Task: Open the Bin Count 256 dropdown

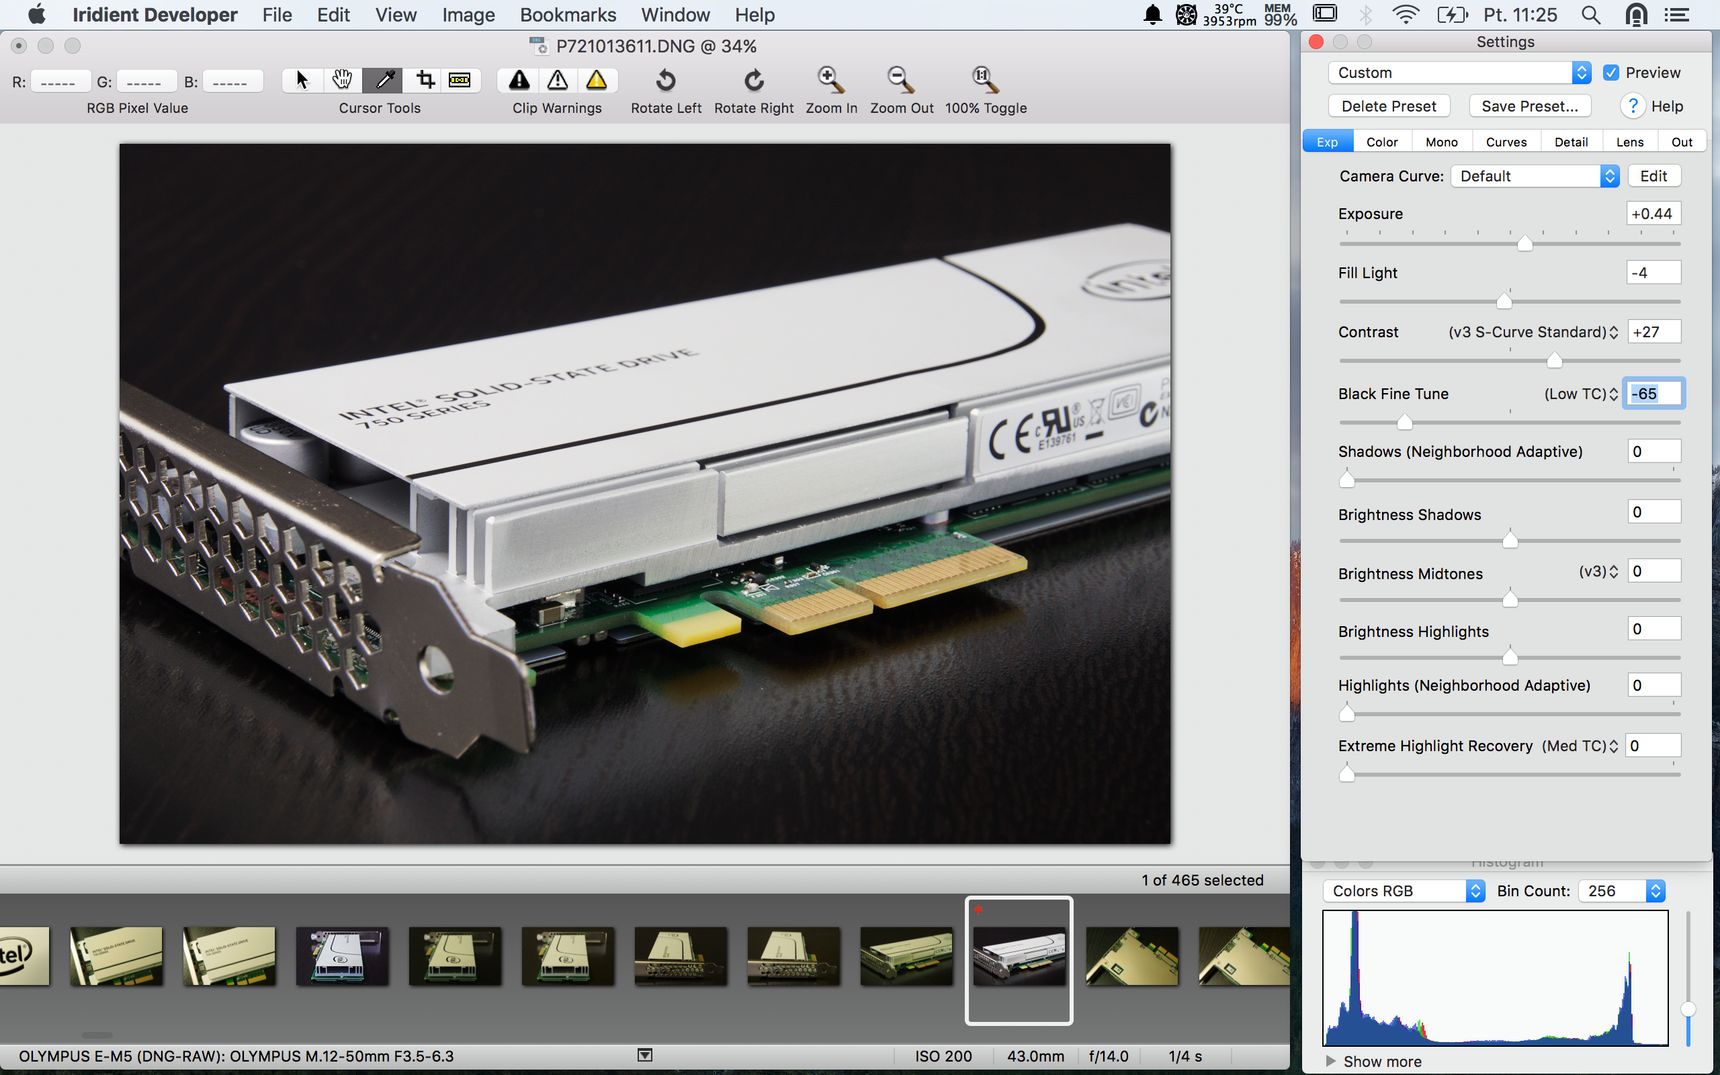Action: coord(1621,891)
